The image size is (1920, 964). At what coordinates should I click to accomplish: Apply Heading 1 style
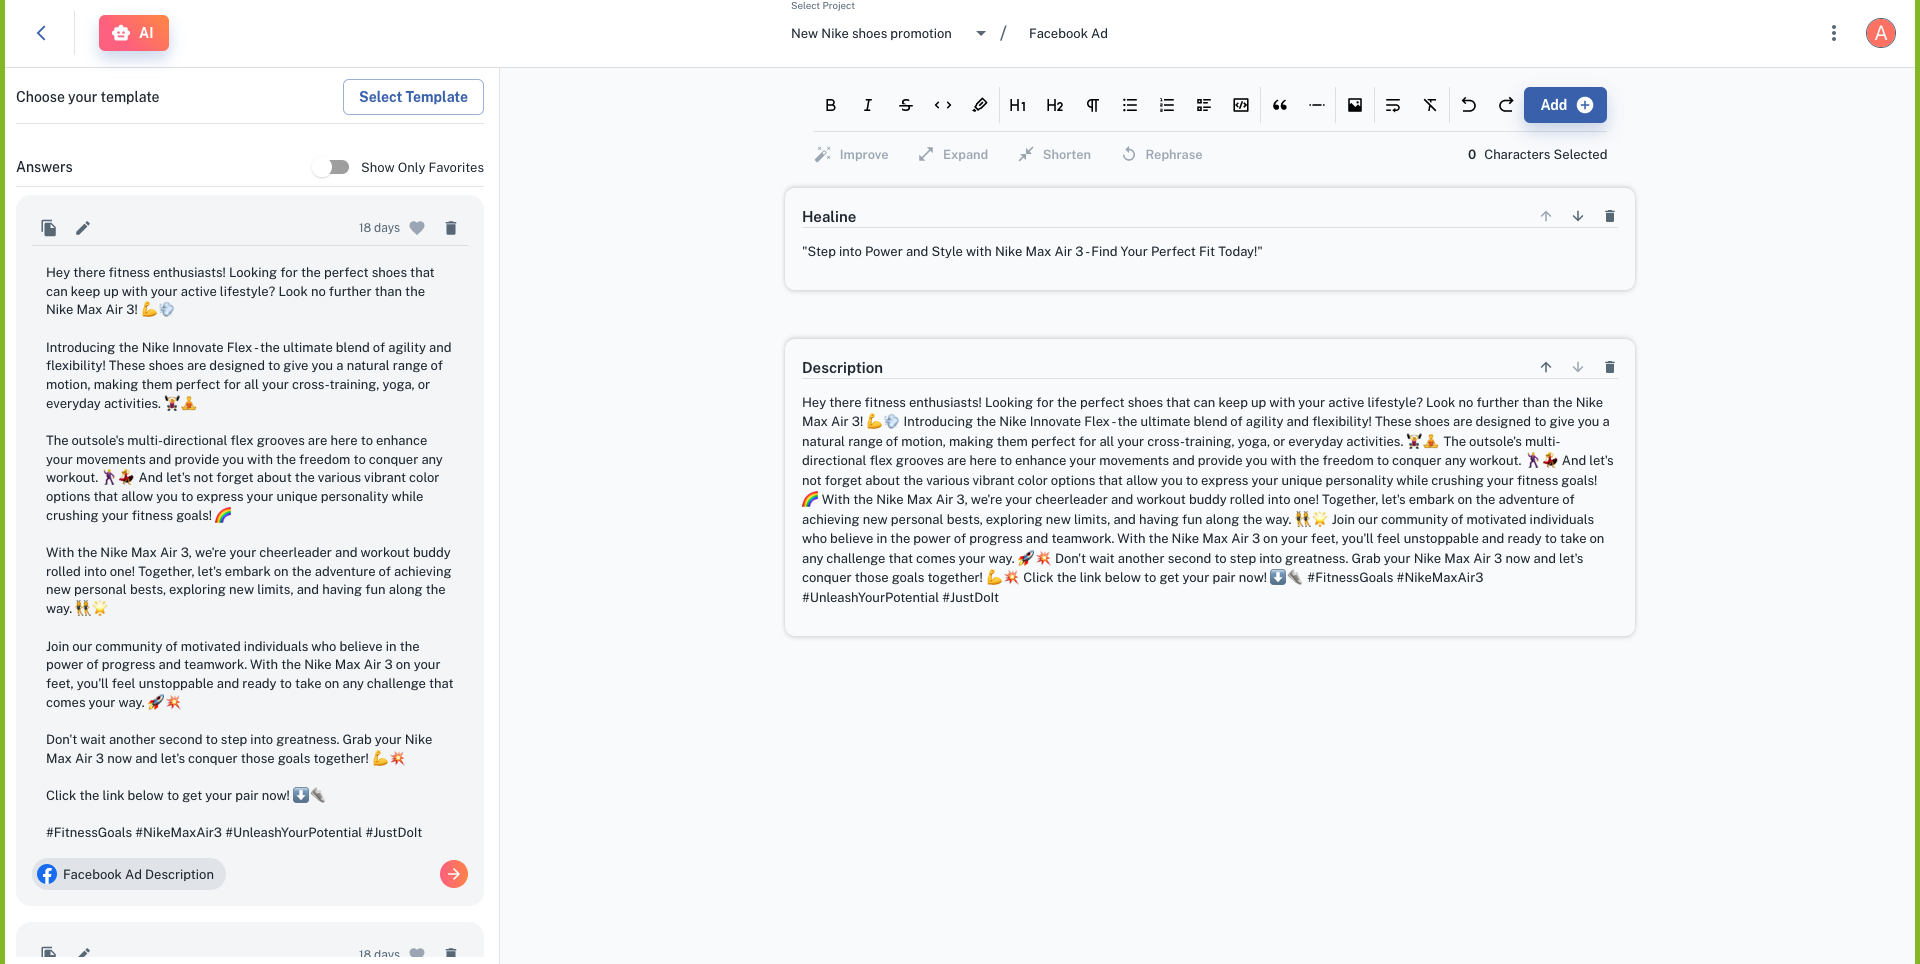1017,105
